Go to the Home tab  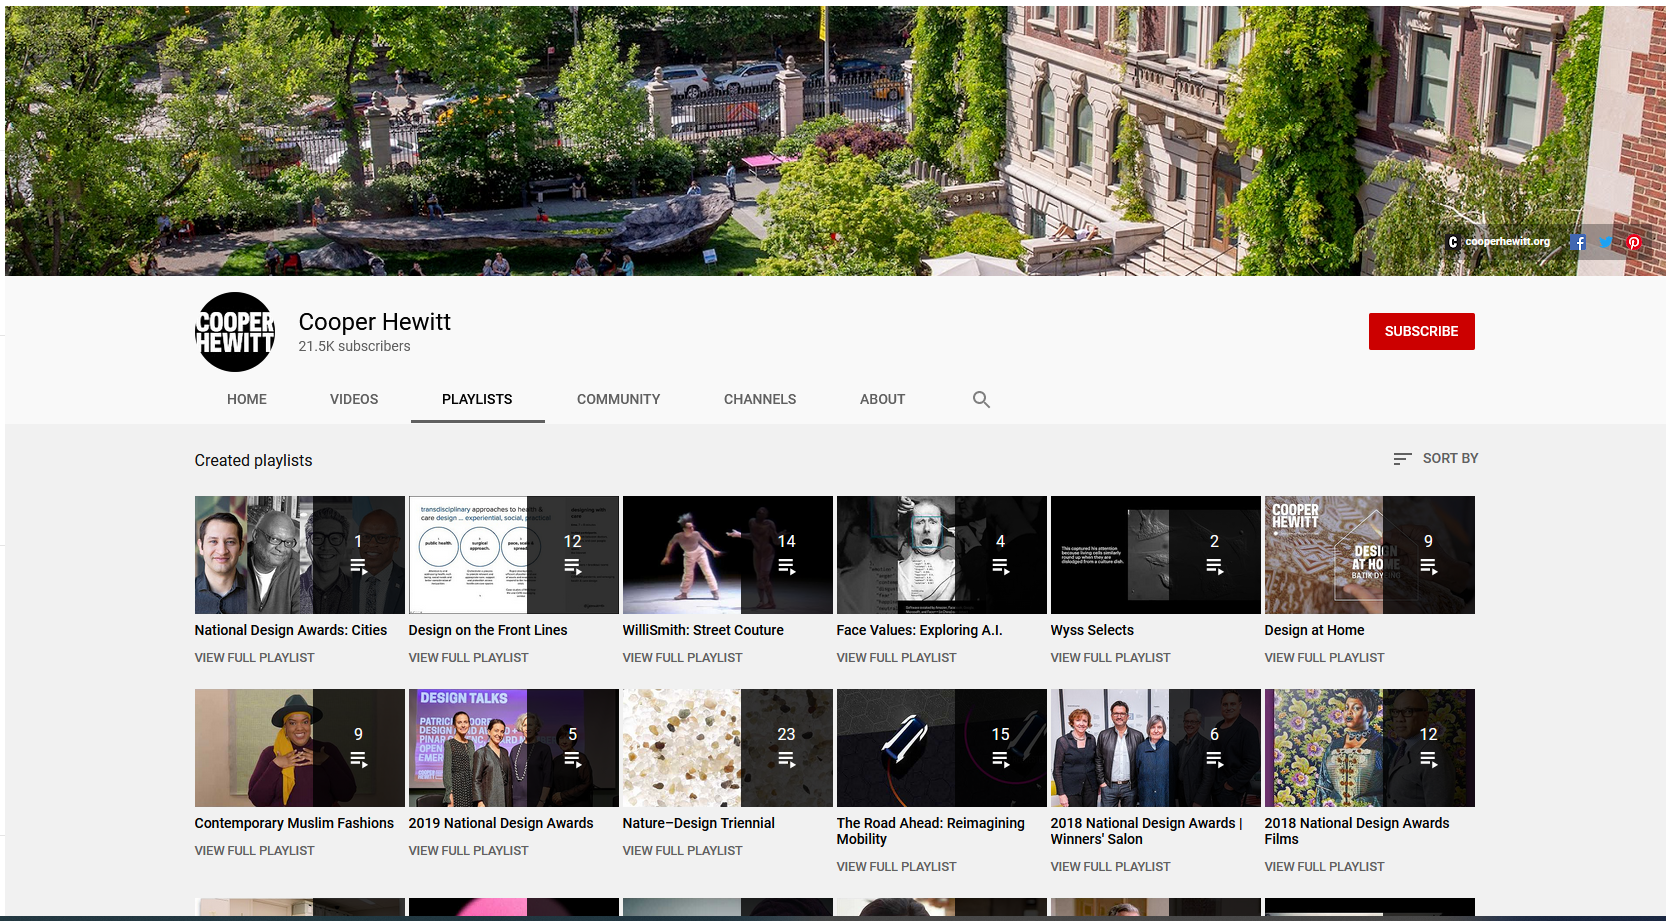[x=247, y=399]
